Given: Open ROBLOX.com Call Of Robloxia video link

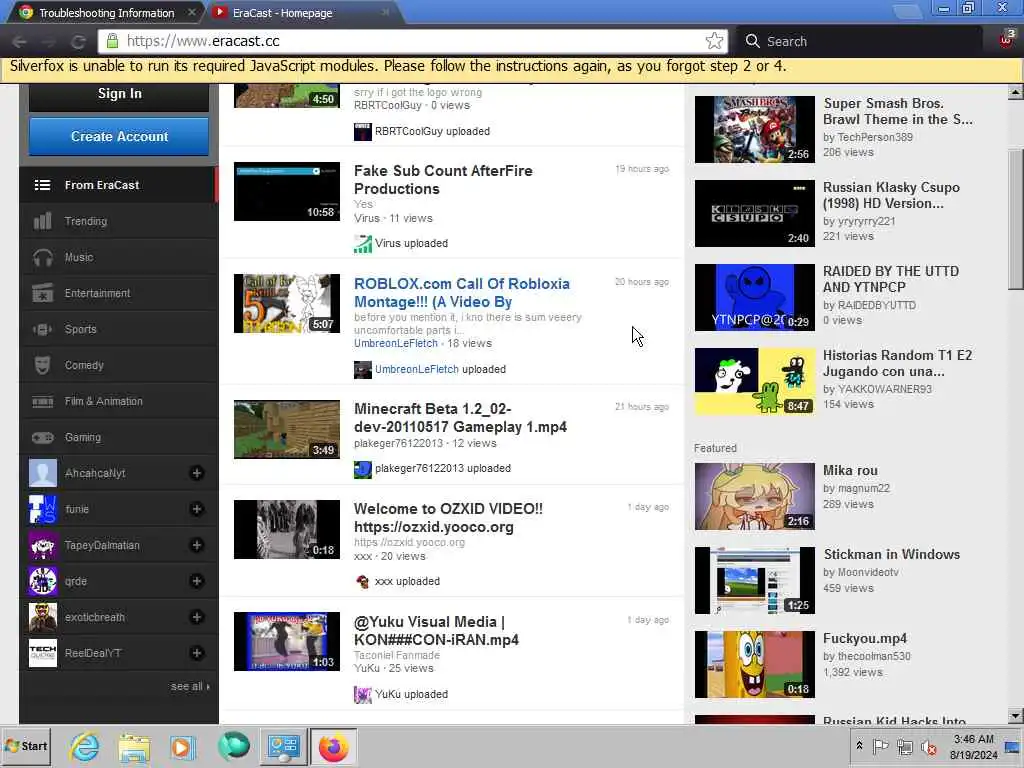Looking at the screenshot, I should tap(462, 293).
